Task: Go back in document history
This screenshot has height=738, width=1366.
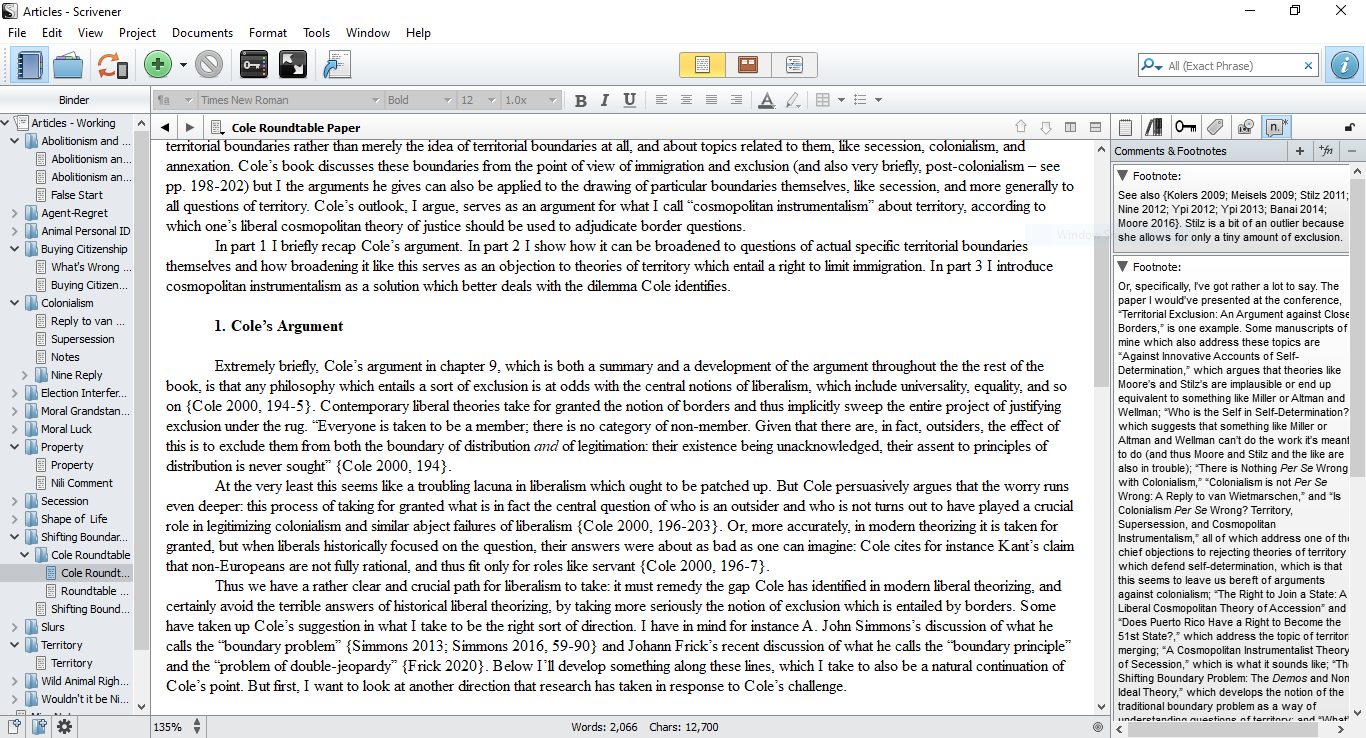Action: pos(165,127)
